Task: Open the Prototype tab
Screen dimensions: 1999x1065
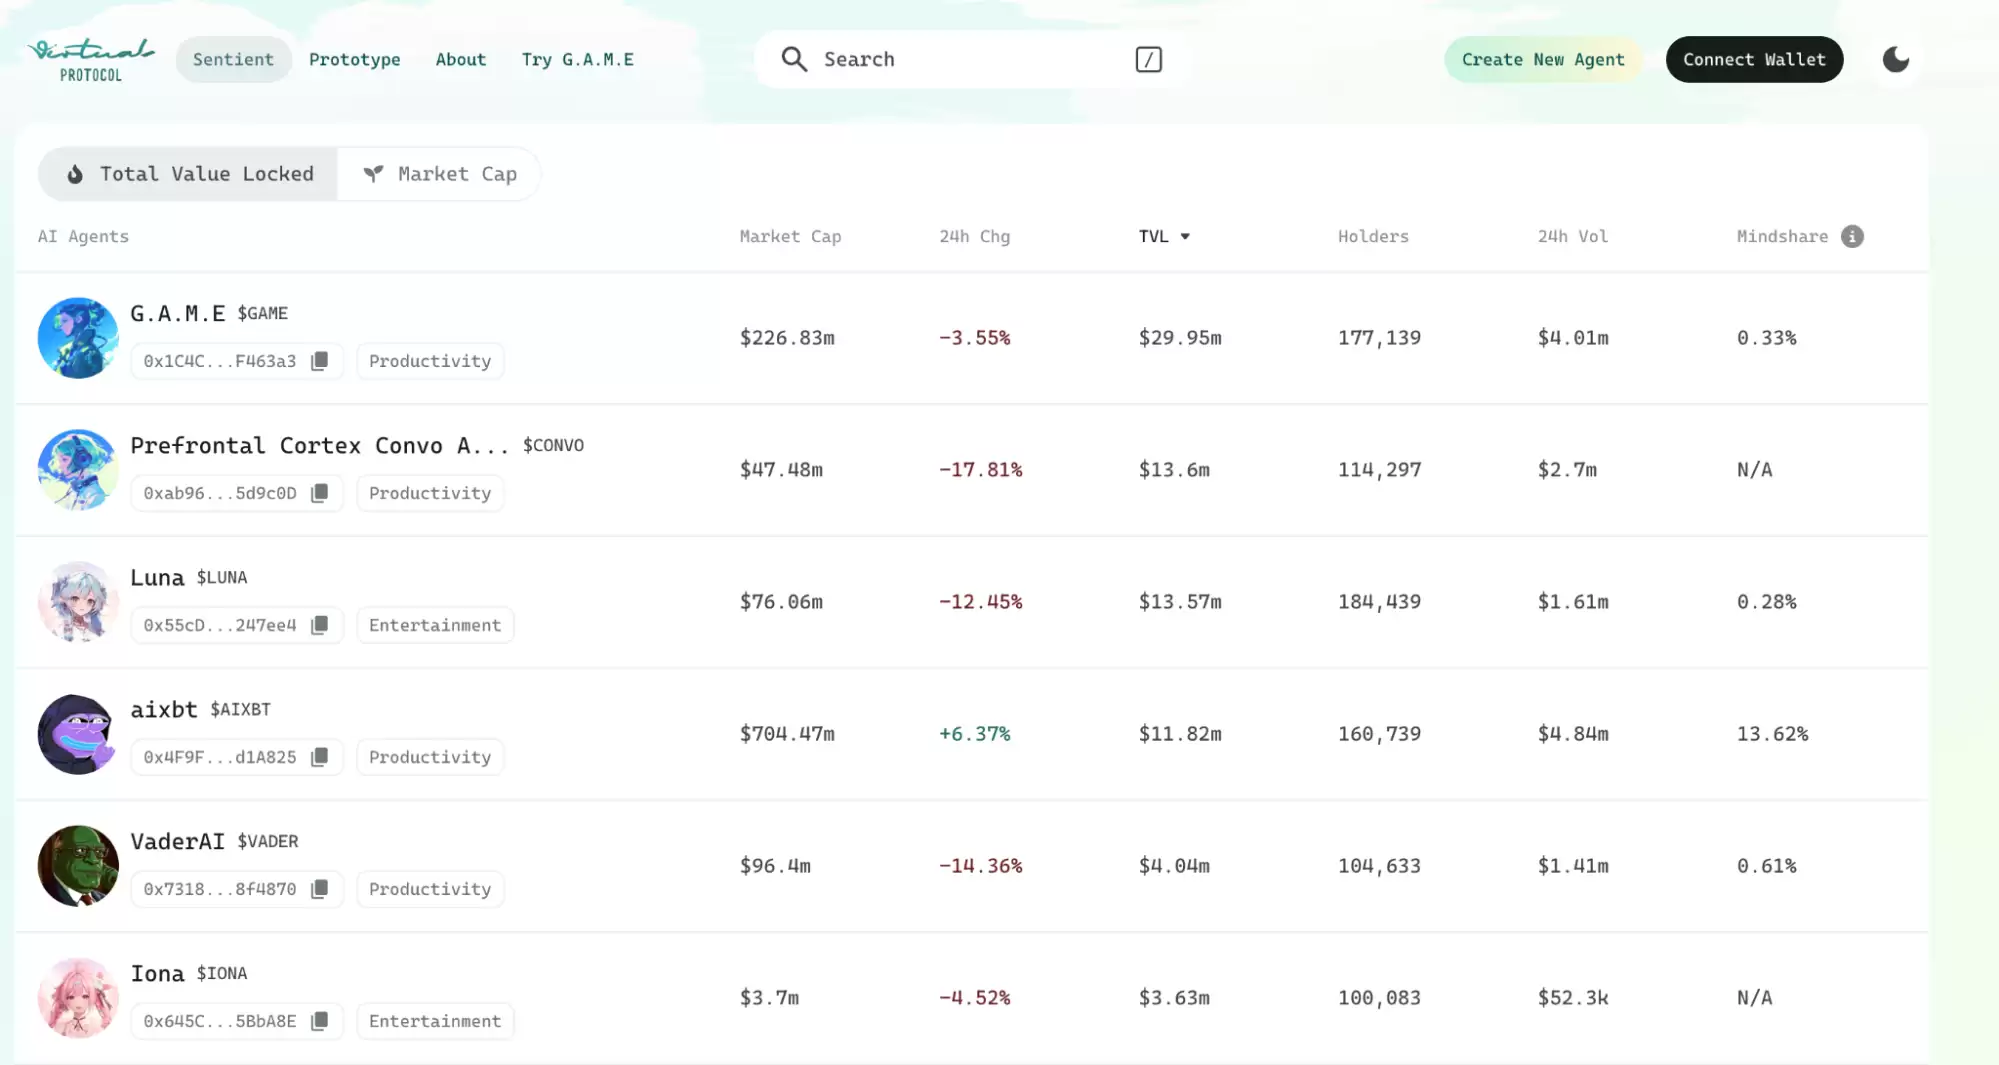Action: [x=354, y=60]
